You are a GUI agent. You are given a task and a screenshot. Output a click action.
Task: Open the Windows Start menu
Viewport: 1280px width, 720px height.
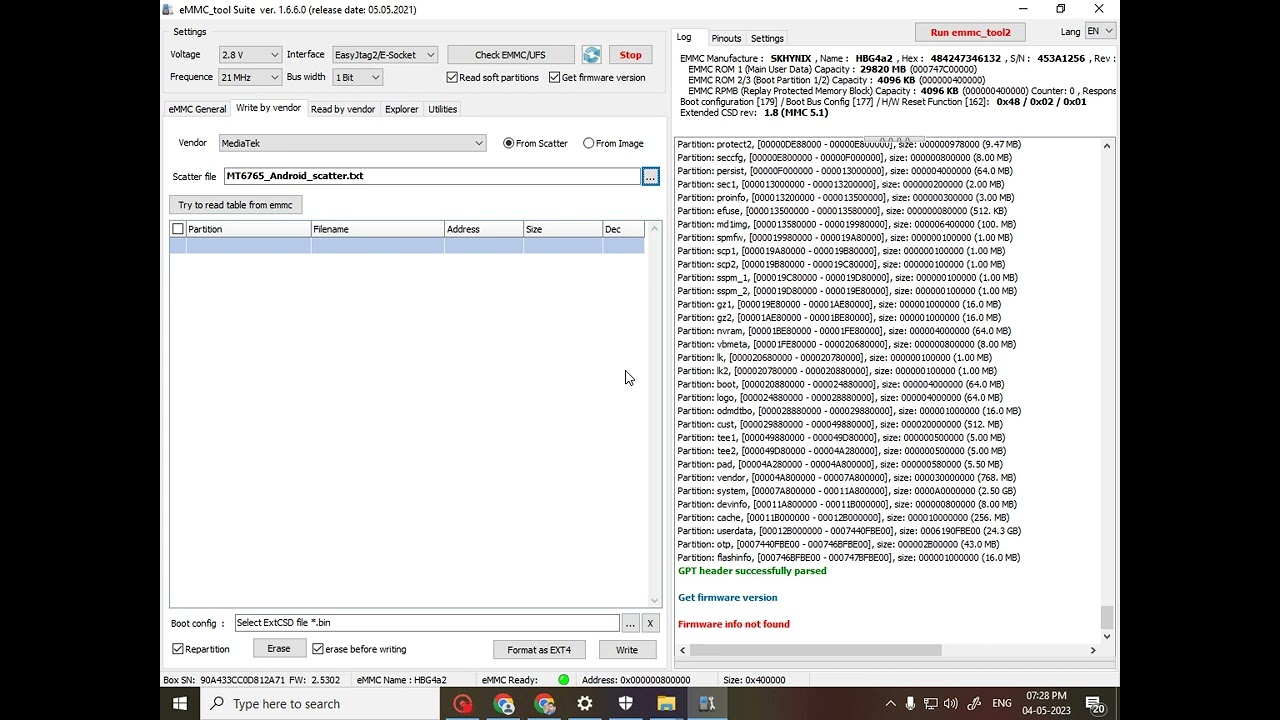pos(180,704)
